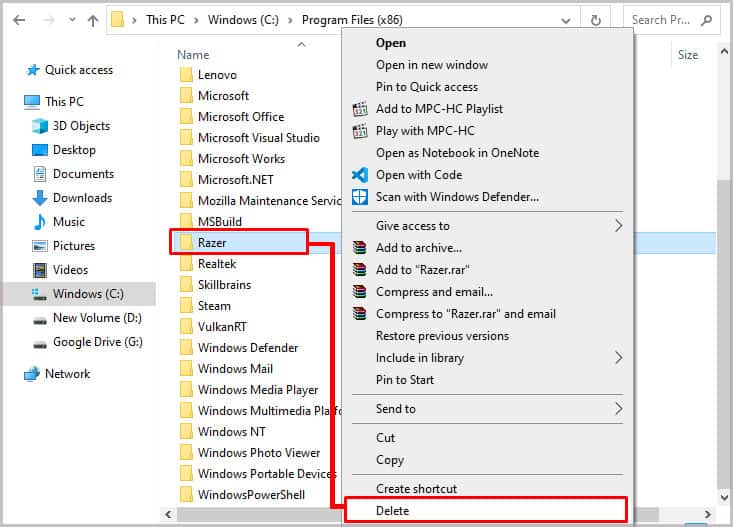Image resolution: width=733 pixels, height=527 pixels.
Task: Click MPC-HC icon beside Play with MPC-HC
Action: pos(359,131)
